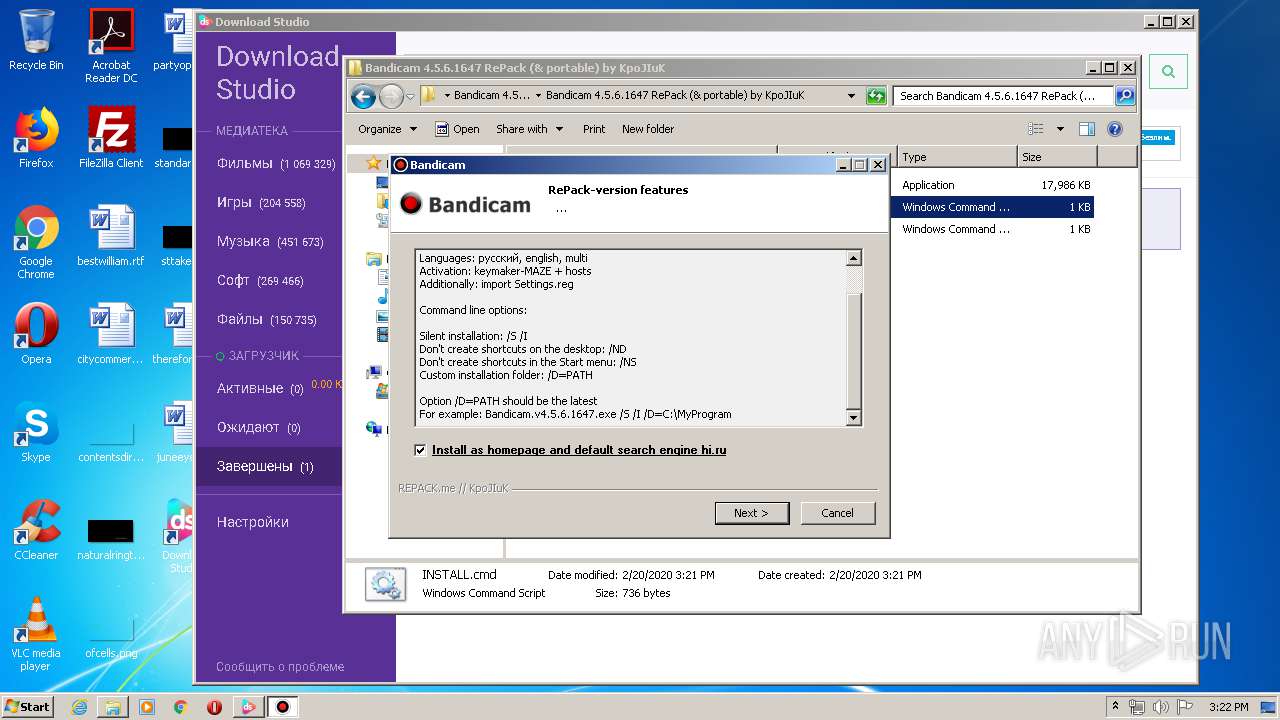The width and height of the screenshot is (1280, 720).
Task: Click Open in Explorer toolbar
Action: click(457, 129)
